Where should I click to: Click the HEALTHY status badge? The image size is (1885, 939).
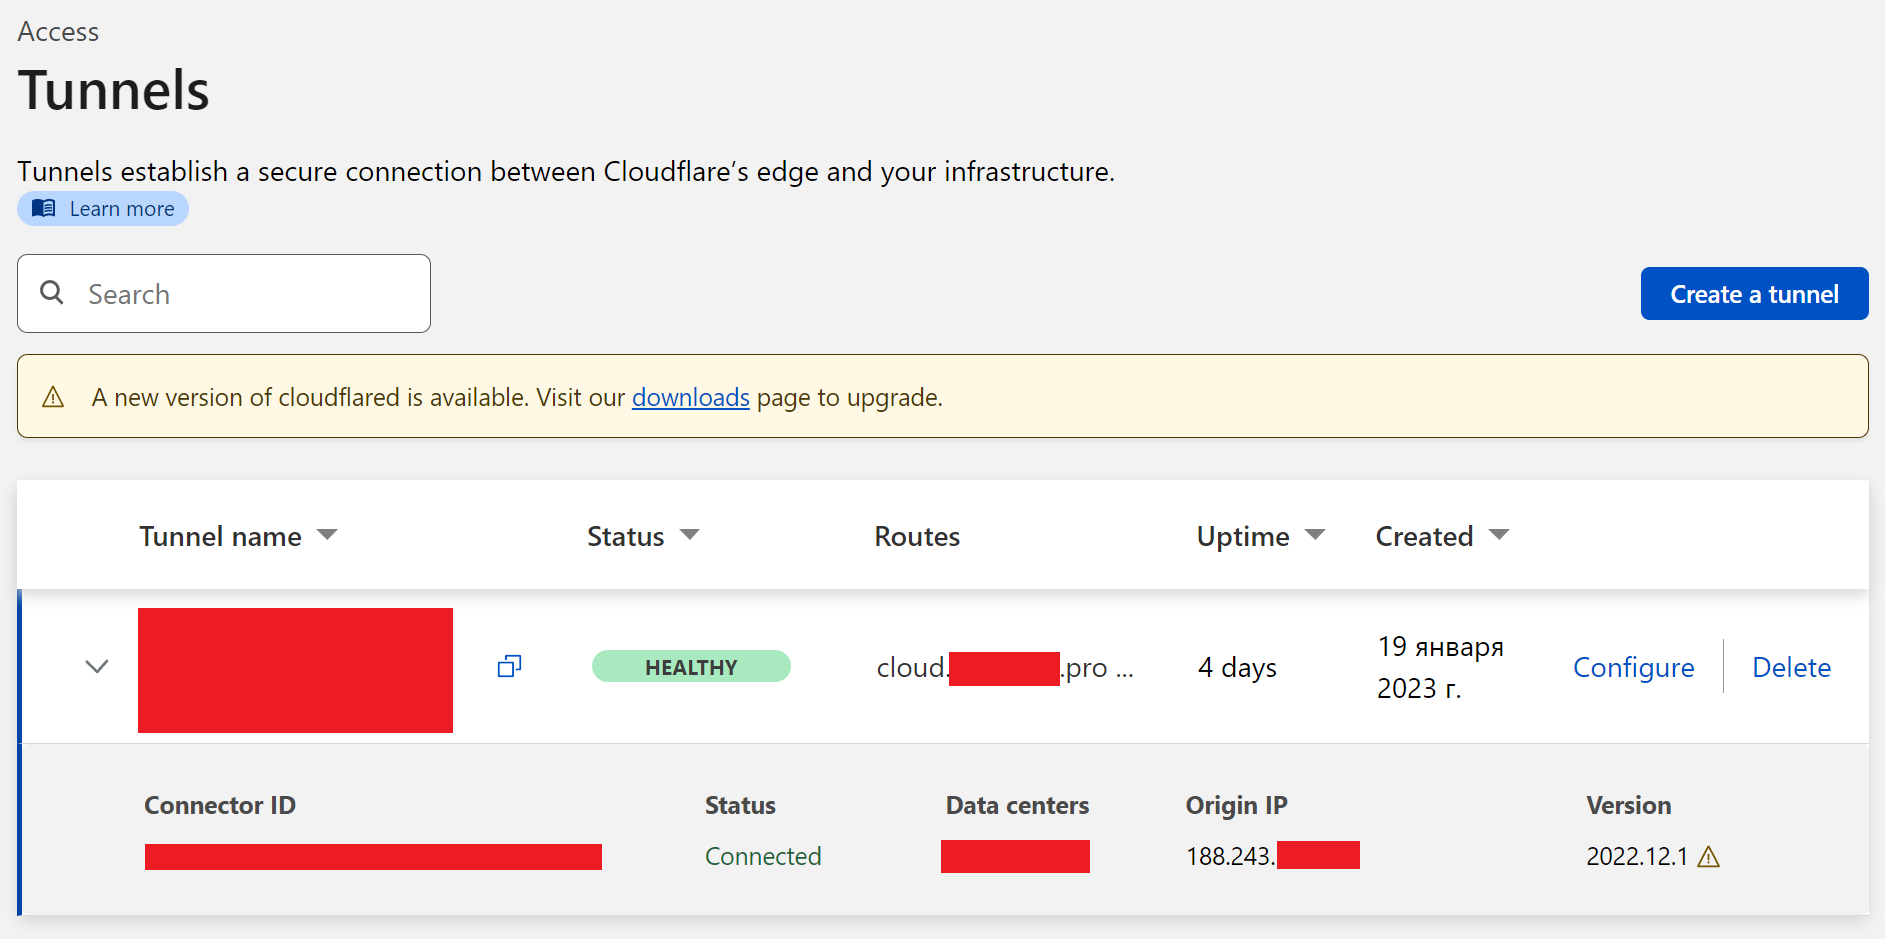tap(691, 667)
